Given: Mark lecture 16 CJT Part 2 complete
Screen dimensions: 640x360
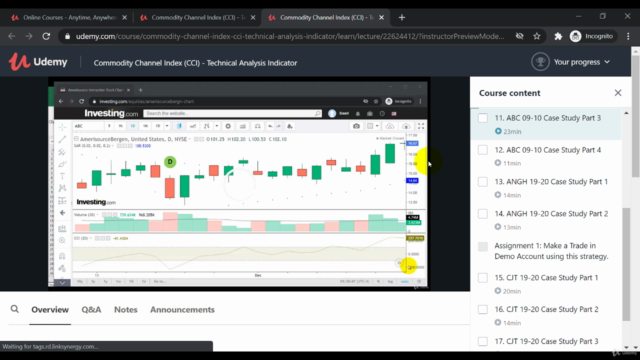Looking at the screenshot, I should pos(483,309).
